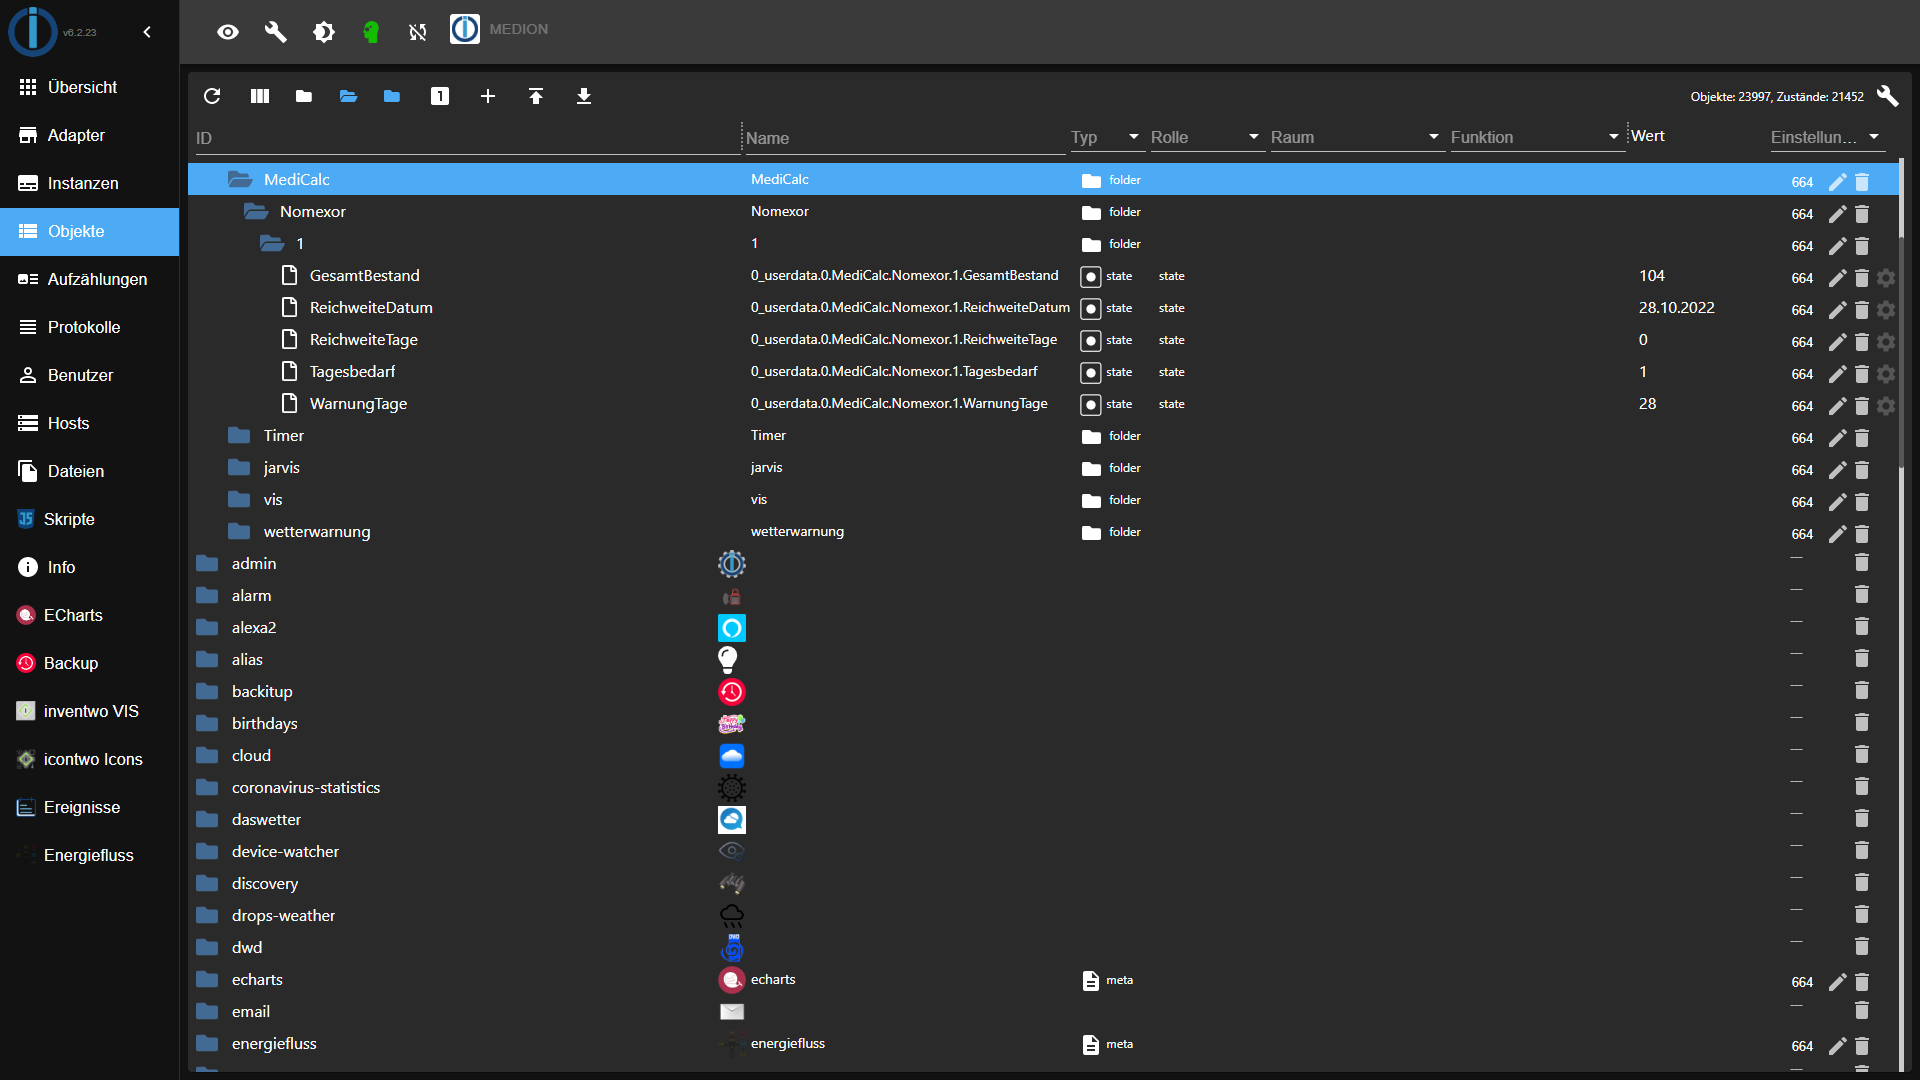
Task: Open the Typ filter dropdown
Action: (x=1106, y=137)
